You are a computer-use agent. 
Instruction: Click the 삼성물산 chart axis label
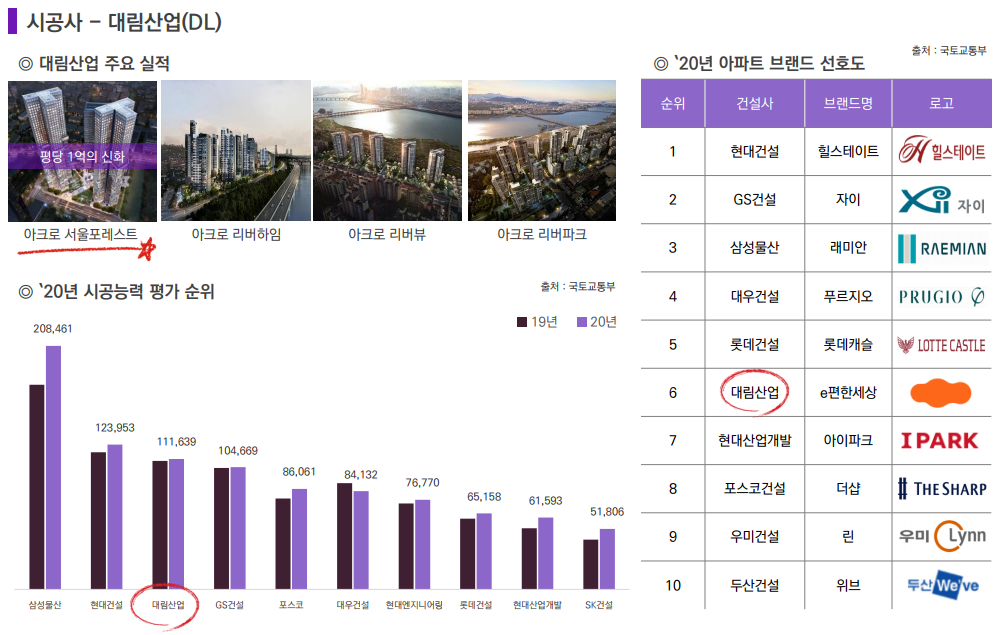click(x=45, y=605)
